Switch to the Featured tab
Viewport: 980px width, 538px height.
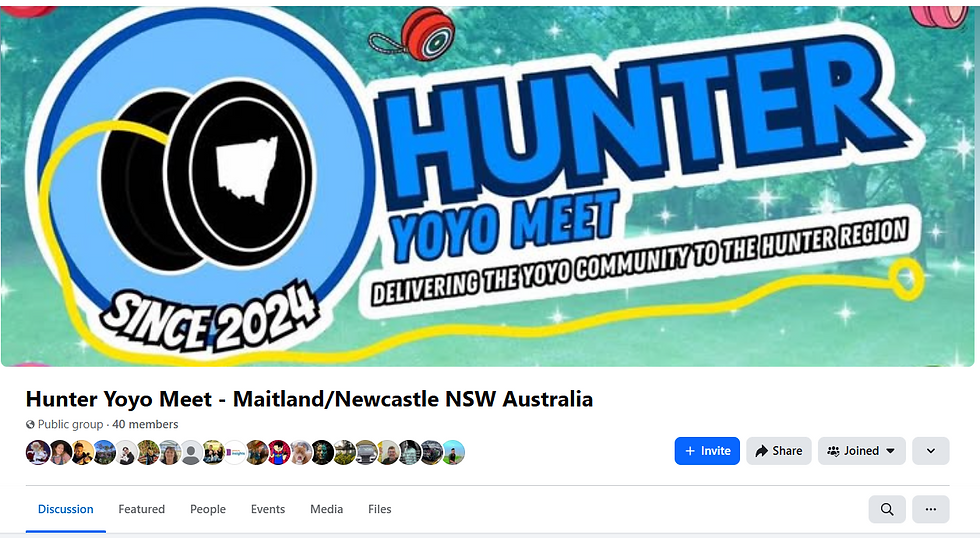click(x=142, y=509)
